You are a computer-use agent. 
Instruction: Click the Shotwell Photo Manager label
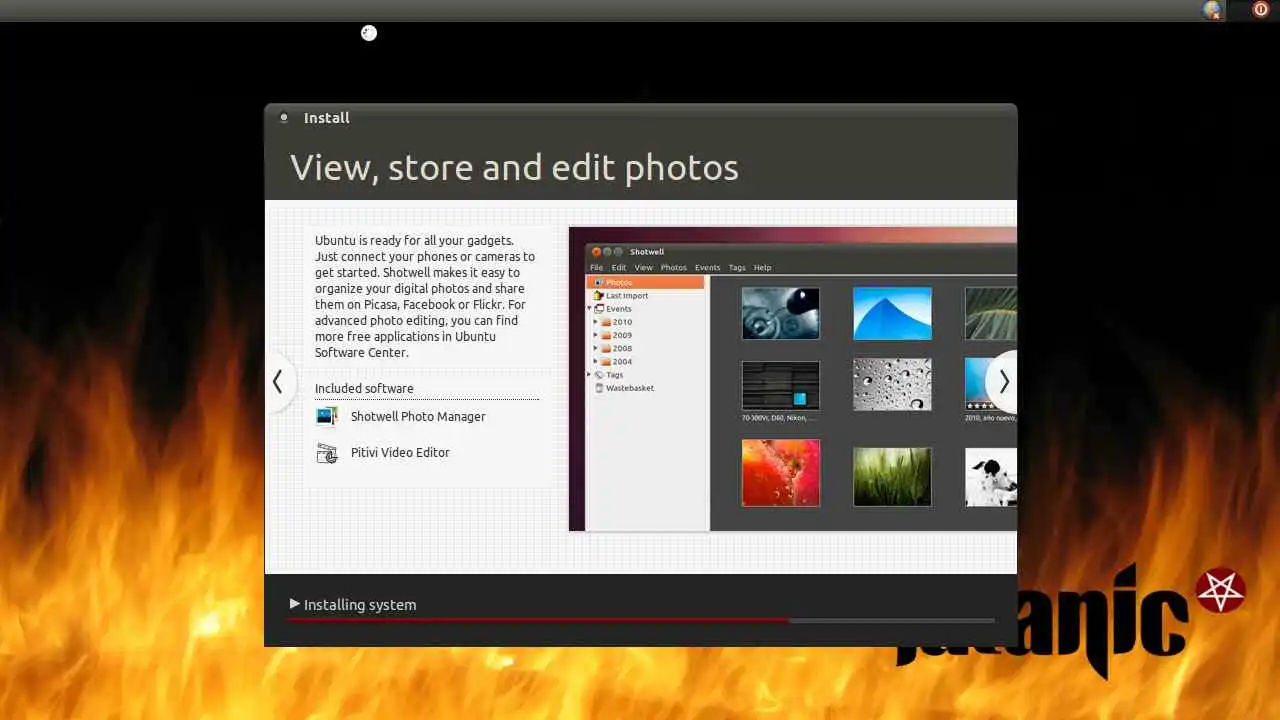tap(418, 416)
